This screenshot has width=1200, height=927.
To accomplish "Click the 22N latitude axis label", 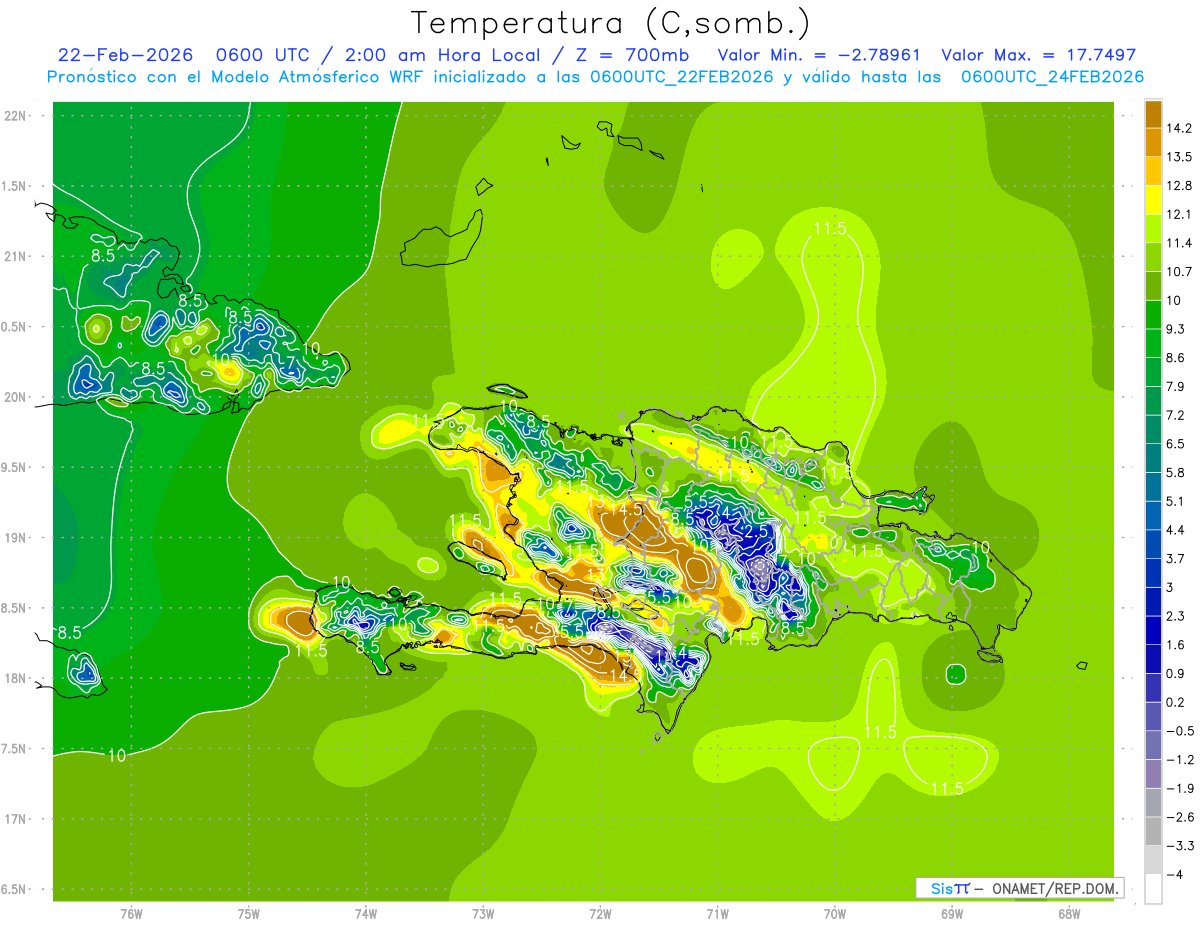I will (x=15, y=115).
